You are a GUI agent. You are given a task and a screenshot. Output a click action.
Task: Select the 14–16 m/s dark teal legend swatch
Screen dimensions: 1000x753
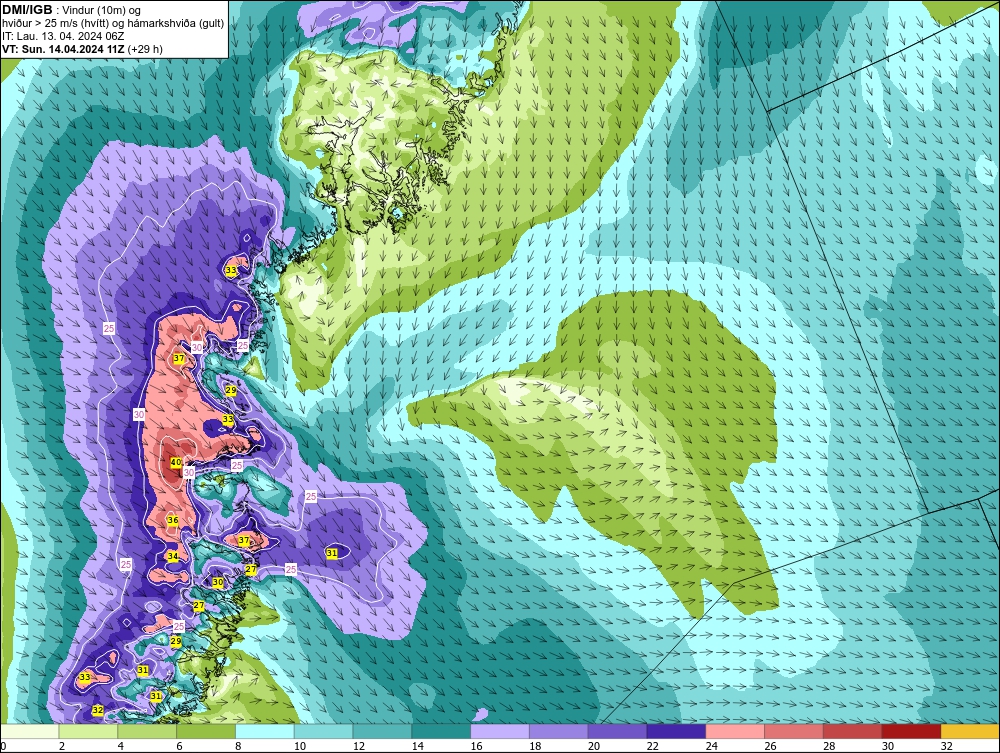coord(441,731)
